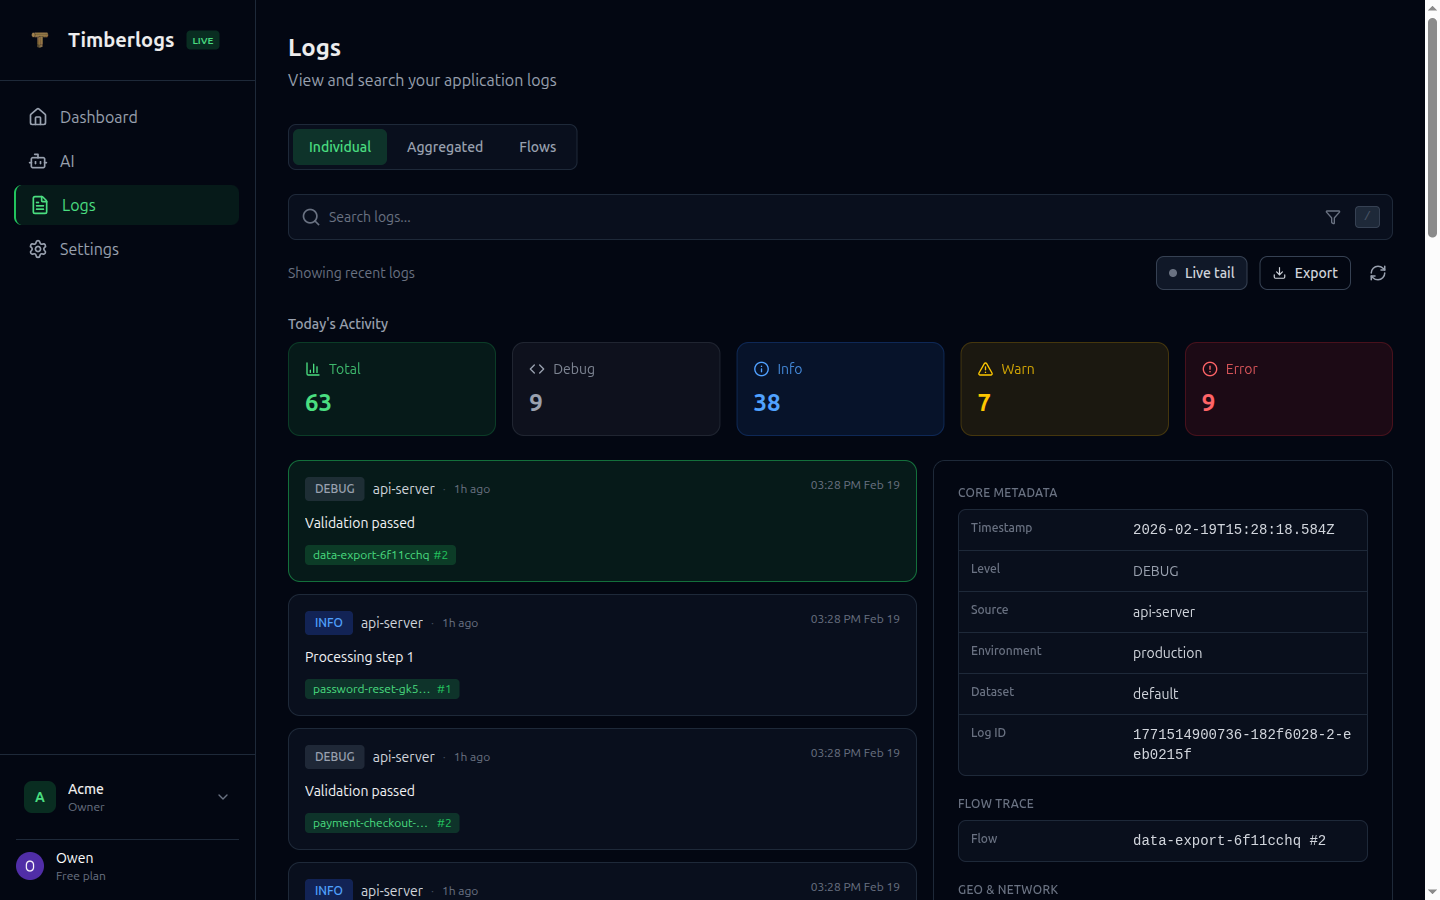Click the Export button
This screenshot has height=900, width=1440.
point(1304,272)
